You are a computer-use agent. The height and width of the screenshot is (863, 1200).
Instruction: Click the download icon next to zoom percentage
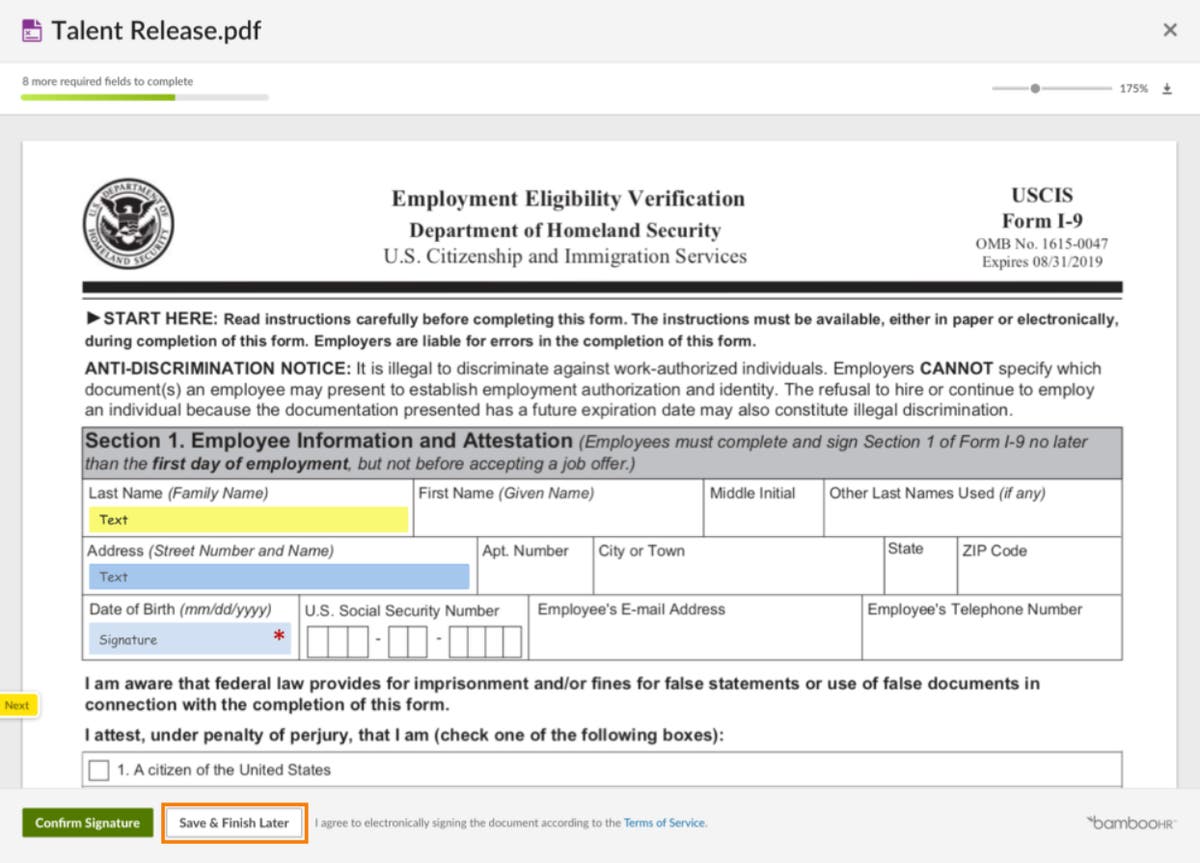coord(1166,89)
